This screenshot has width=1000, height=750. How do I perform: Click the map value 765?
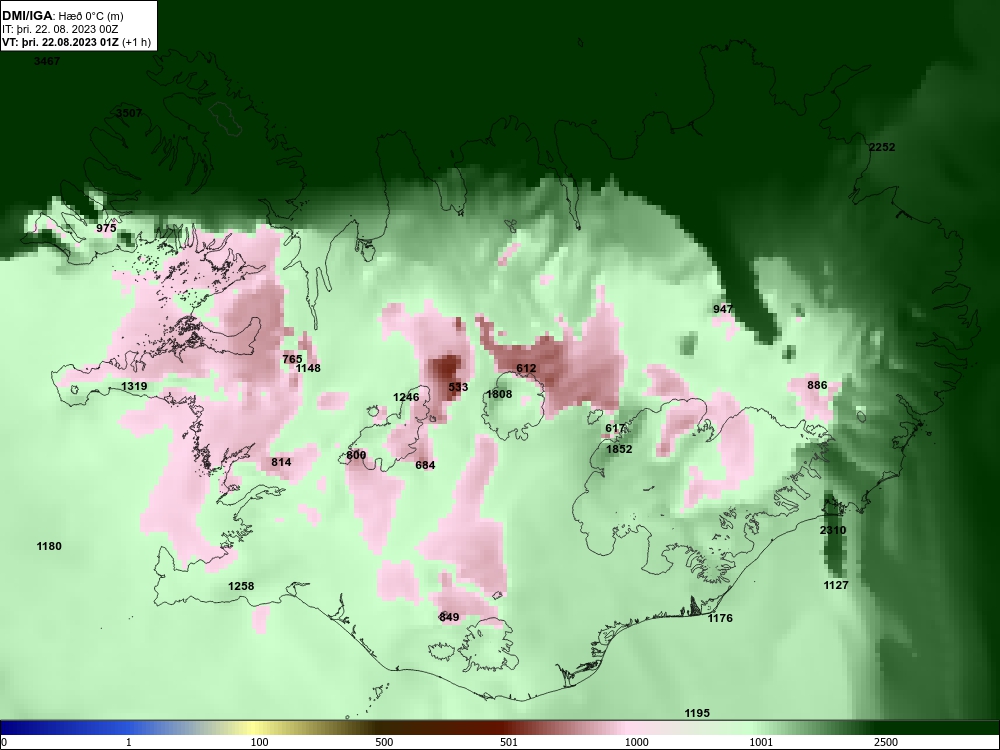pos(292,359)
